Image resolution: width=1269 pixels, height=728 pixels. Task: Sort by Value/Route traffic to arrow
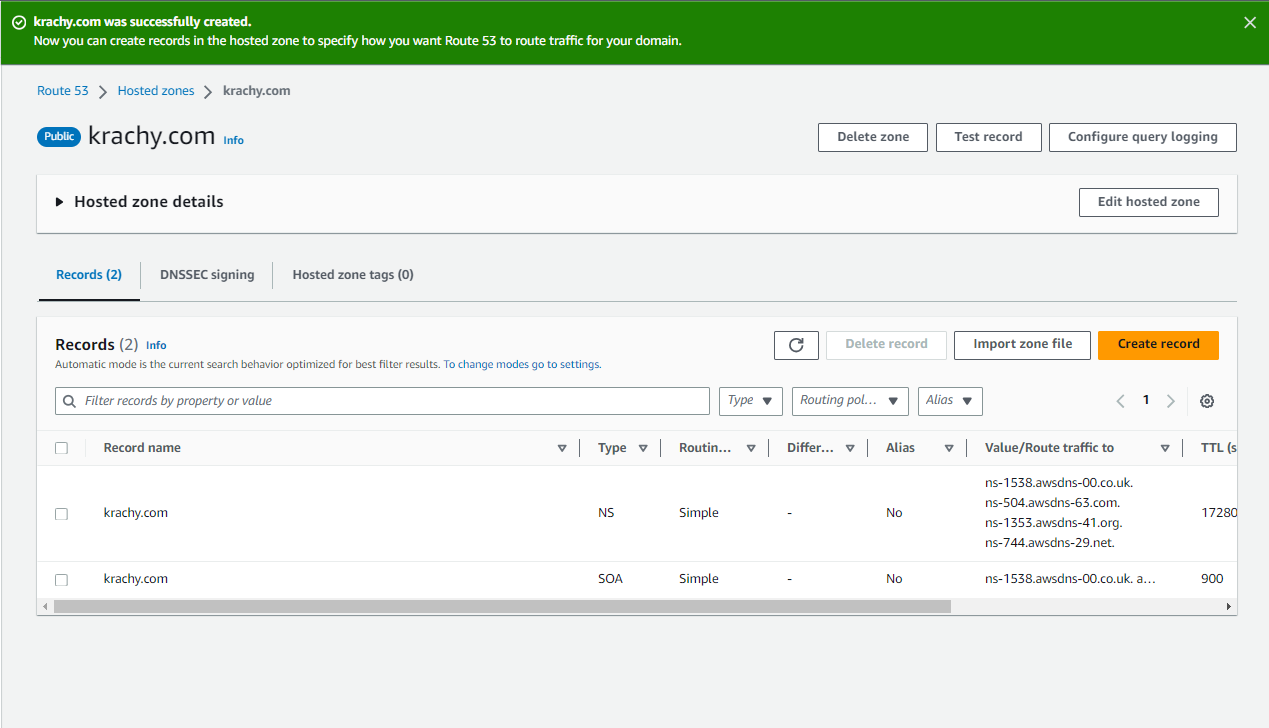(x=1165, y=448)
